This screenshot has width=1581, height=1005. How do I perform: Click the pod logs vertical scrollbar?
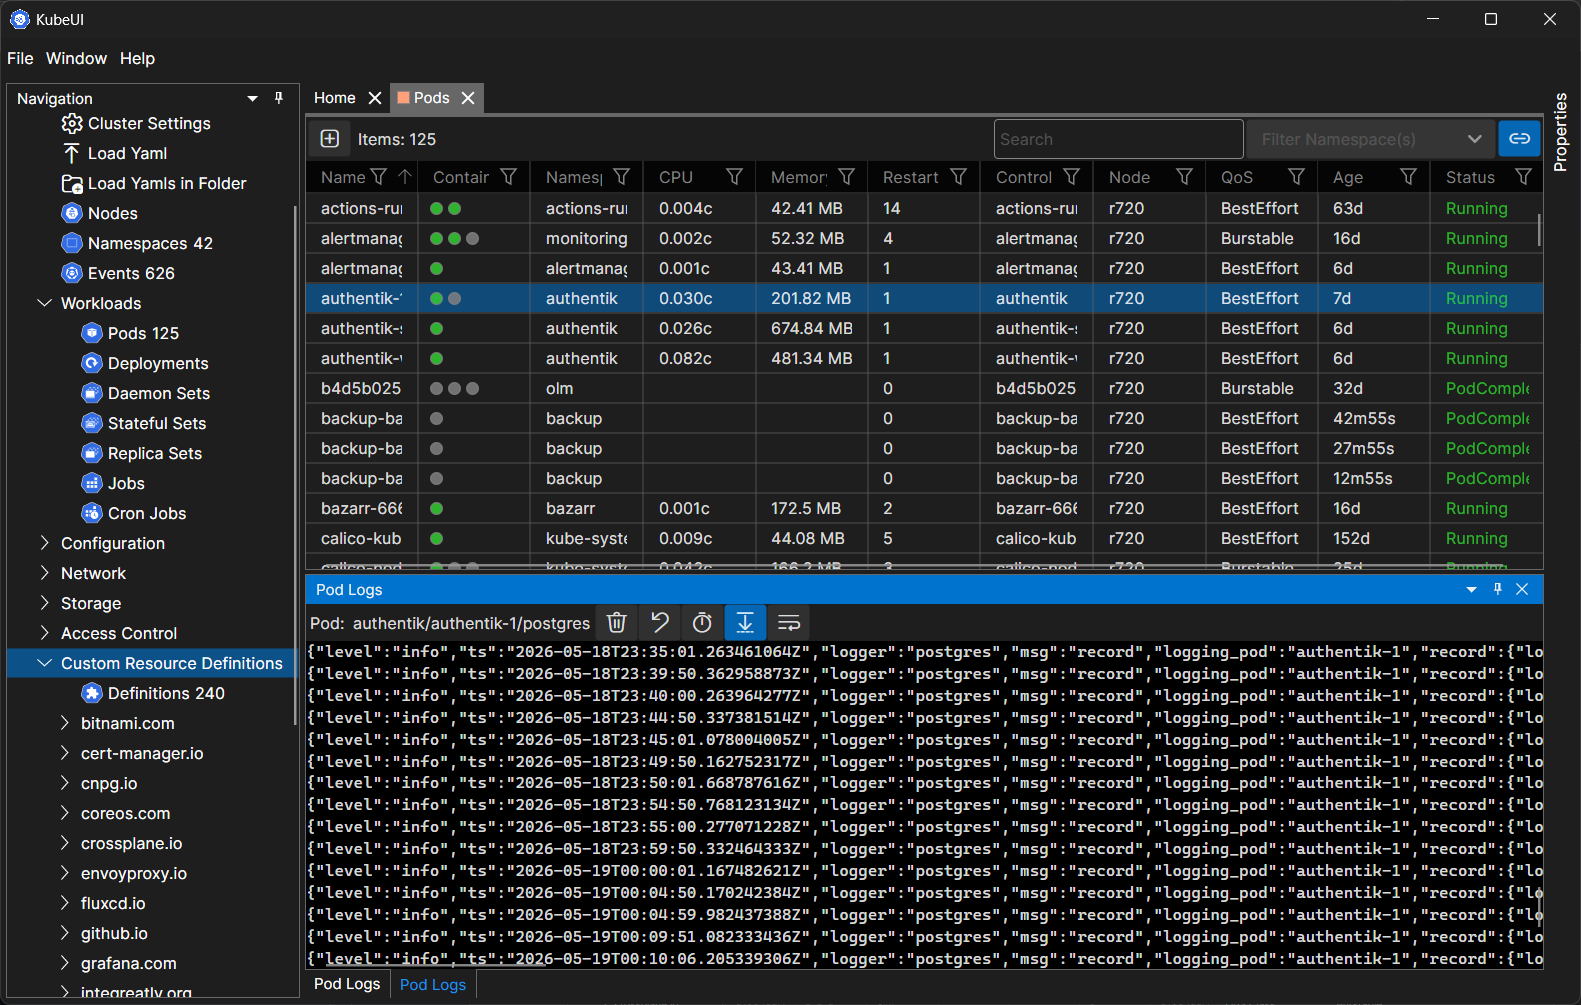[x=1539, y=905]
